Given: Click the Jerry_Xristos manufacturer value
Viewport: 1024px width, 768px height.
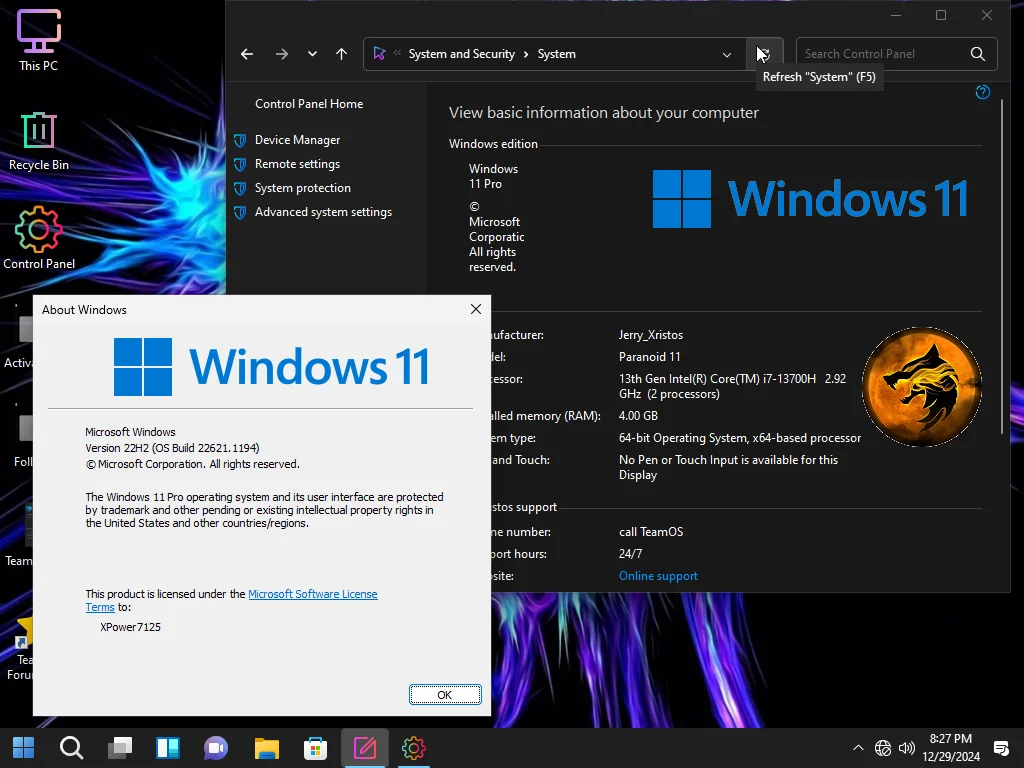Looking at the screenshot, I should pos(651,335).
